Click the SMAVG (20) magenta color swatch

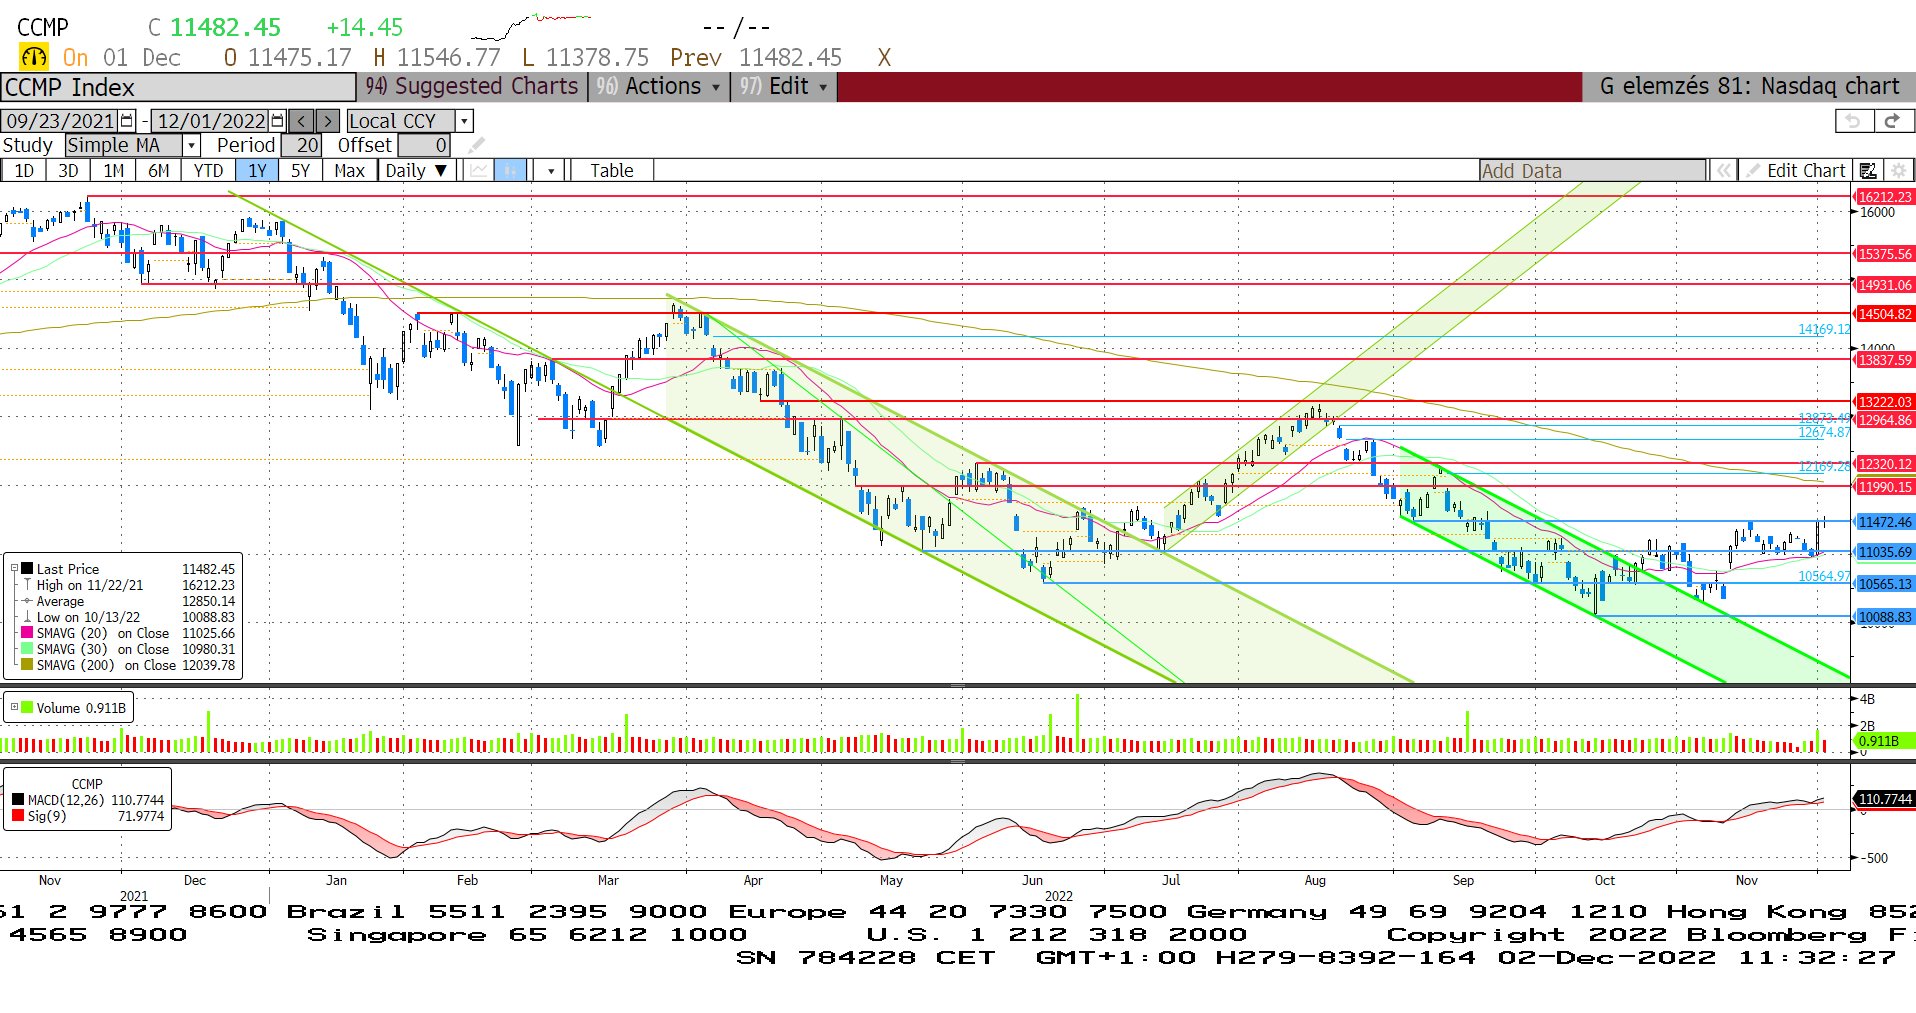[28, 632]
